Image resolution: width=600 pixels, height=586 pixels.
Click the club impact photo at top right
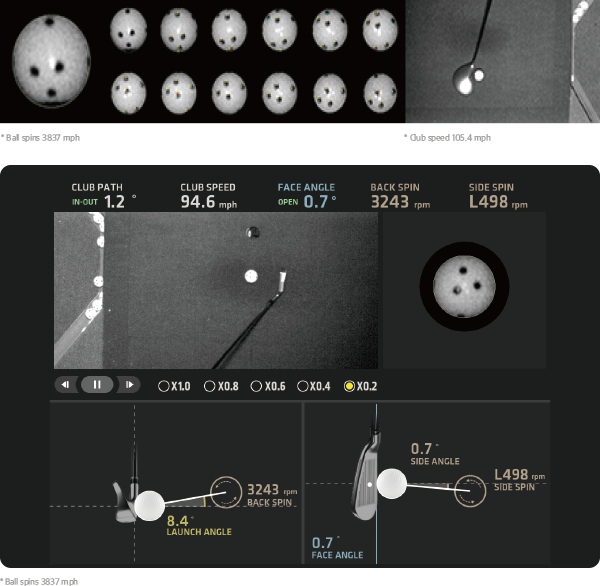(x=502, y=61)
